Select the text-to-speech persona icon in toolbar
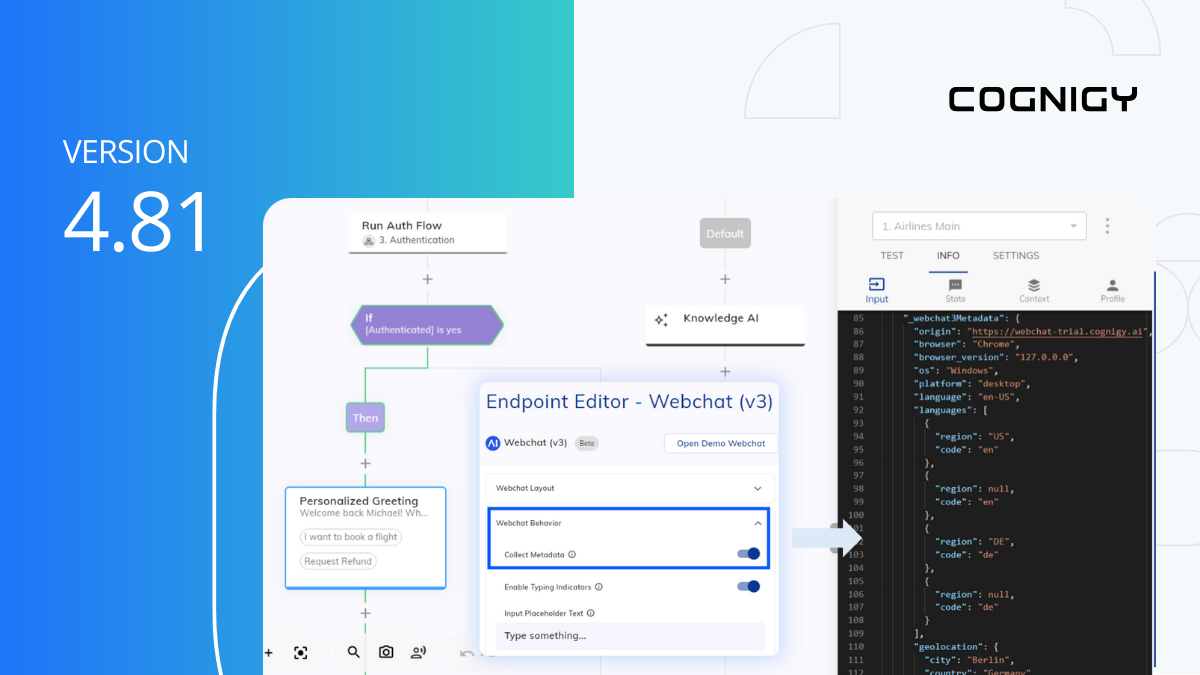Screen dimensions: 1200x675 pos(418,652)
